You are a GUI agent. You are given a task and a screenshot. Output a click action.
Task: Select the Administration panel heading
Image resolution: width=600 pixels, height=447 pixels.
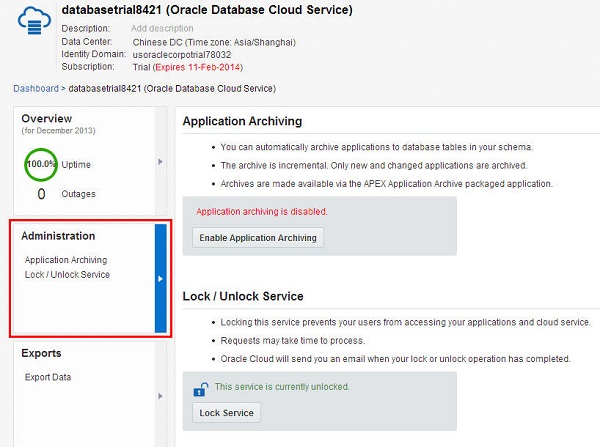pyautogui.click(x=59, y=236)
